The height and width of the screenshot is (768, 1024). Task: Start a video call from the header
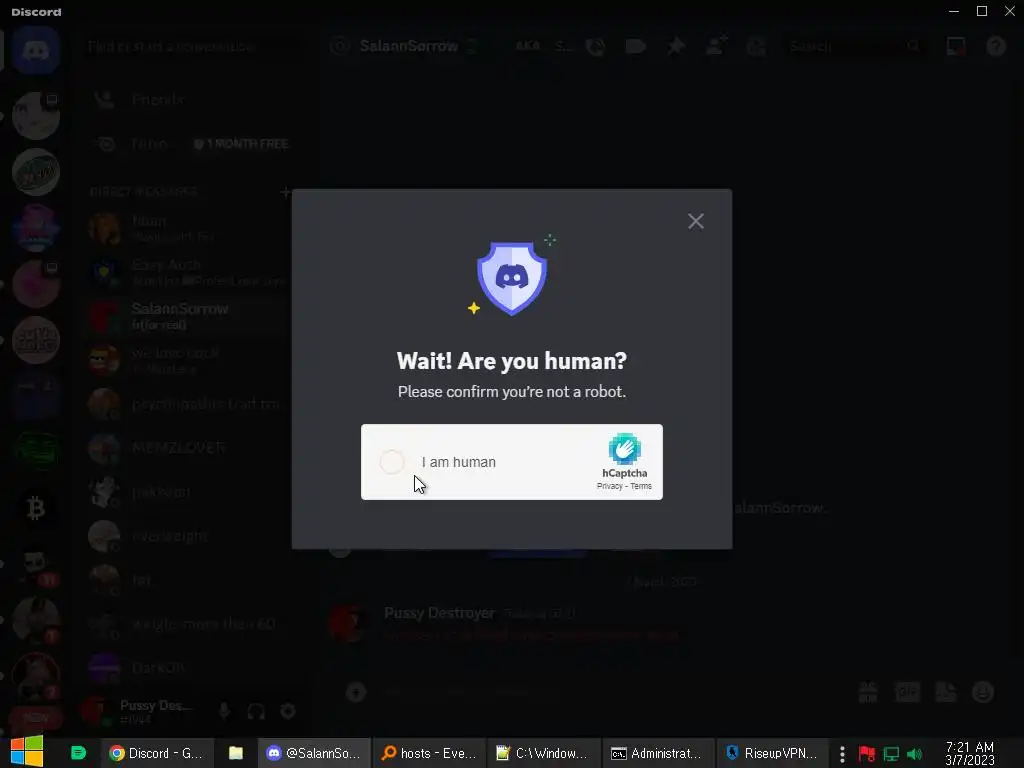pyautogui.click(x=635, y=46)
